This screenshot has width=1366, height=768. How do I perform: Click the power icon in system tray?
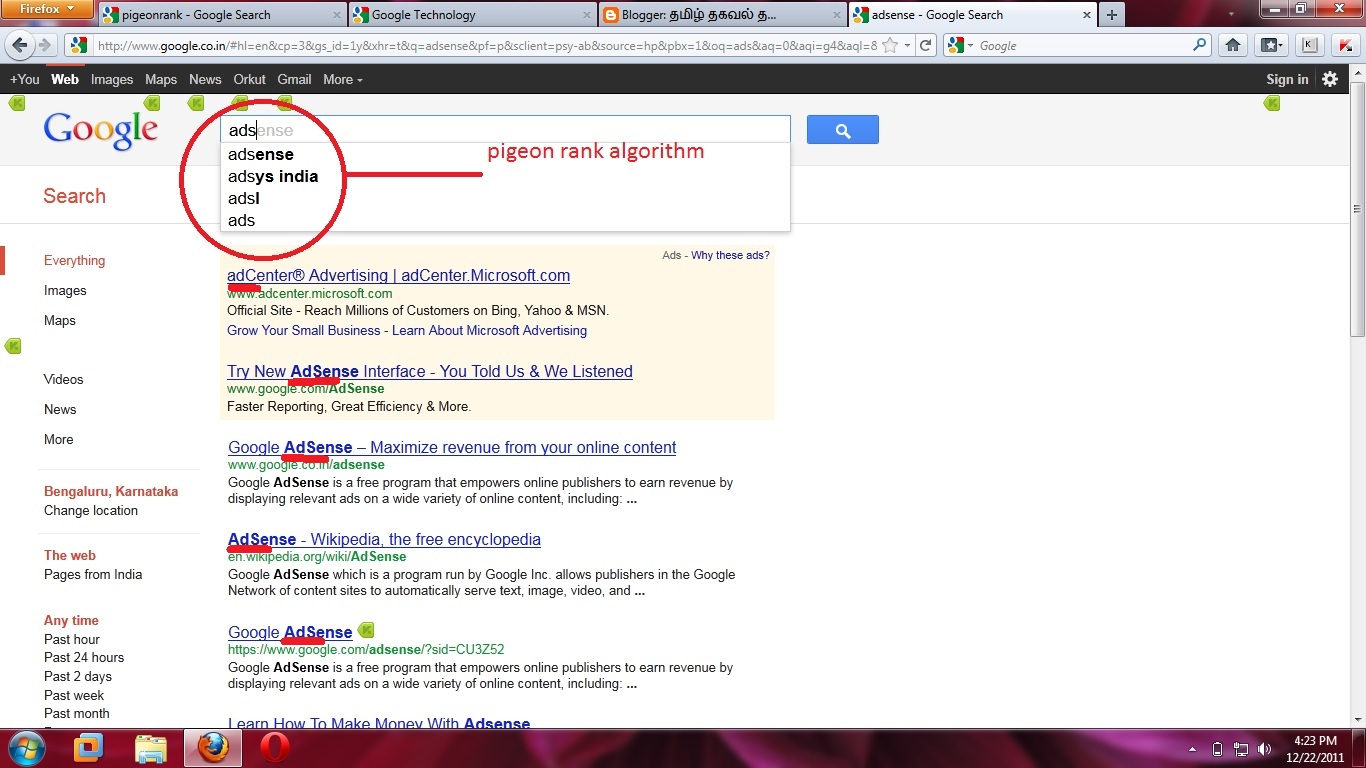pos(1217,748)
